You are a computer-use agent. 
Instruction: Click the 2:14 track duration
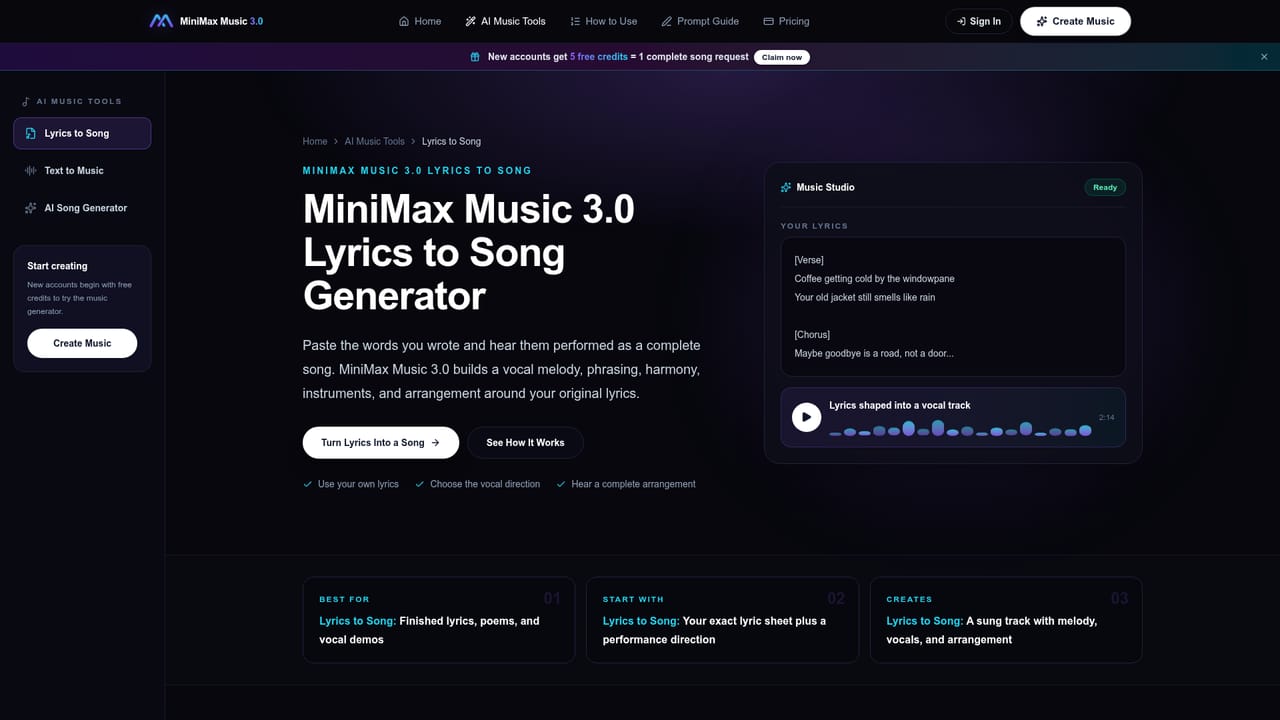1106,417
